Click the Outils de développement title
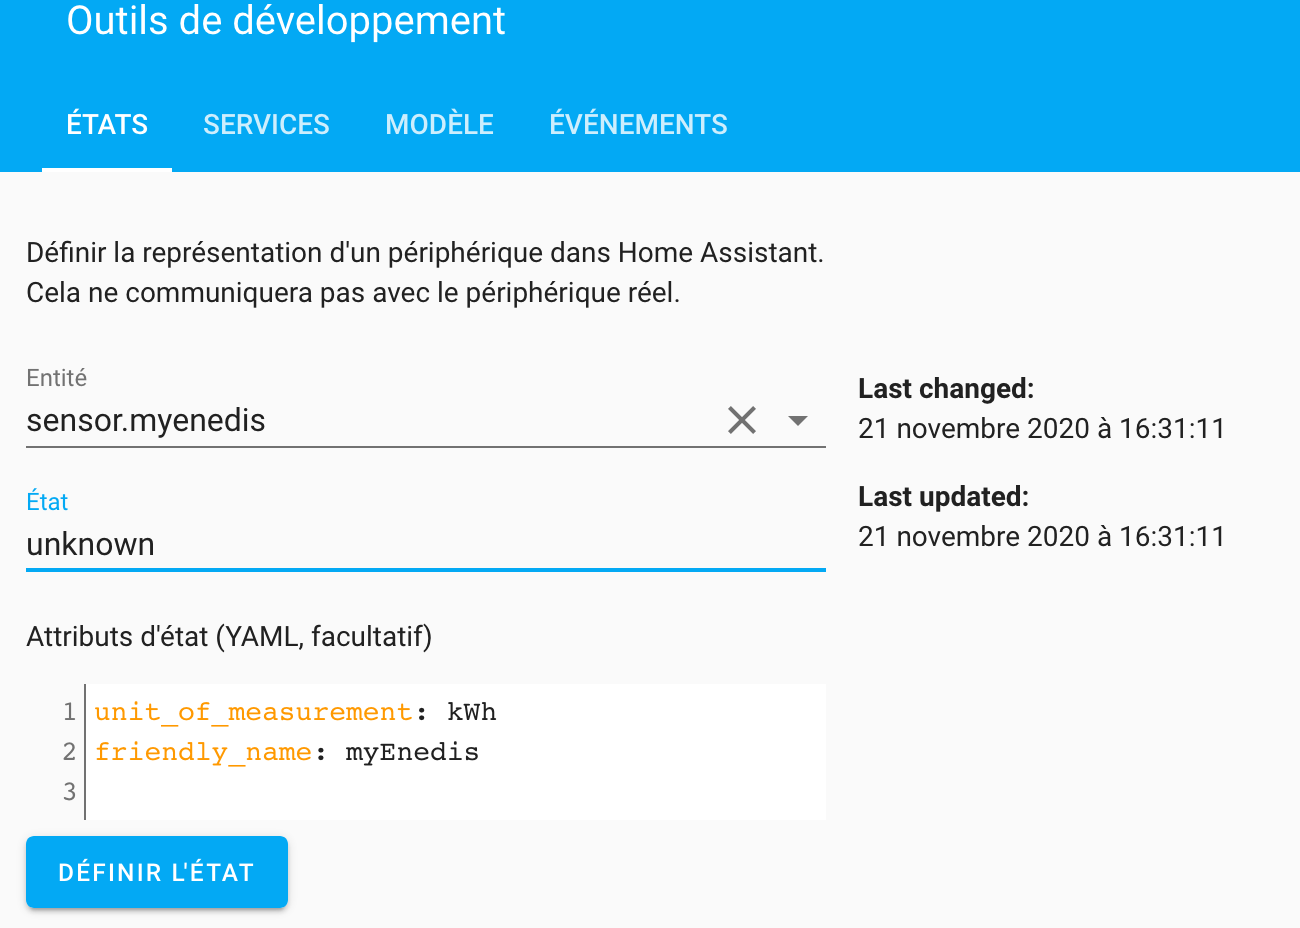 pos(286,22)
